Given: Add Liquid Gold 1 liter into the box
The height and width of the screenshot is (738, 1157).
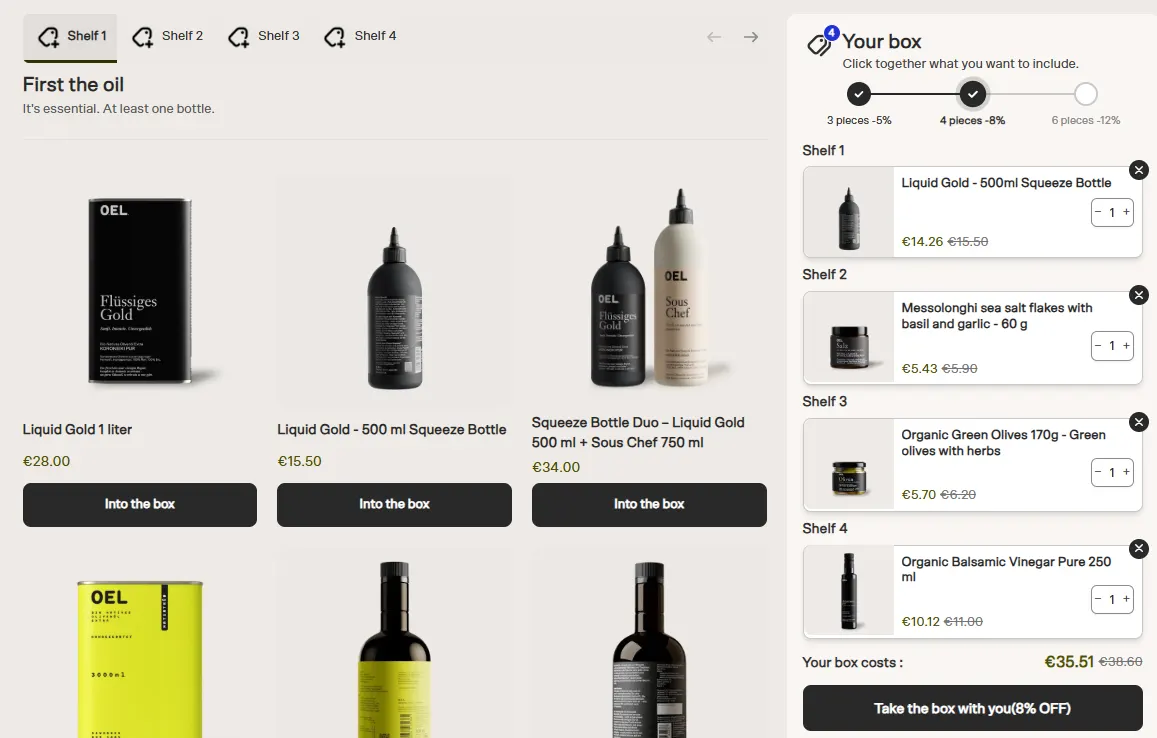Looking at the screenshot, I should coord(139,505).
